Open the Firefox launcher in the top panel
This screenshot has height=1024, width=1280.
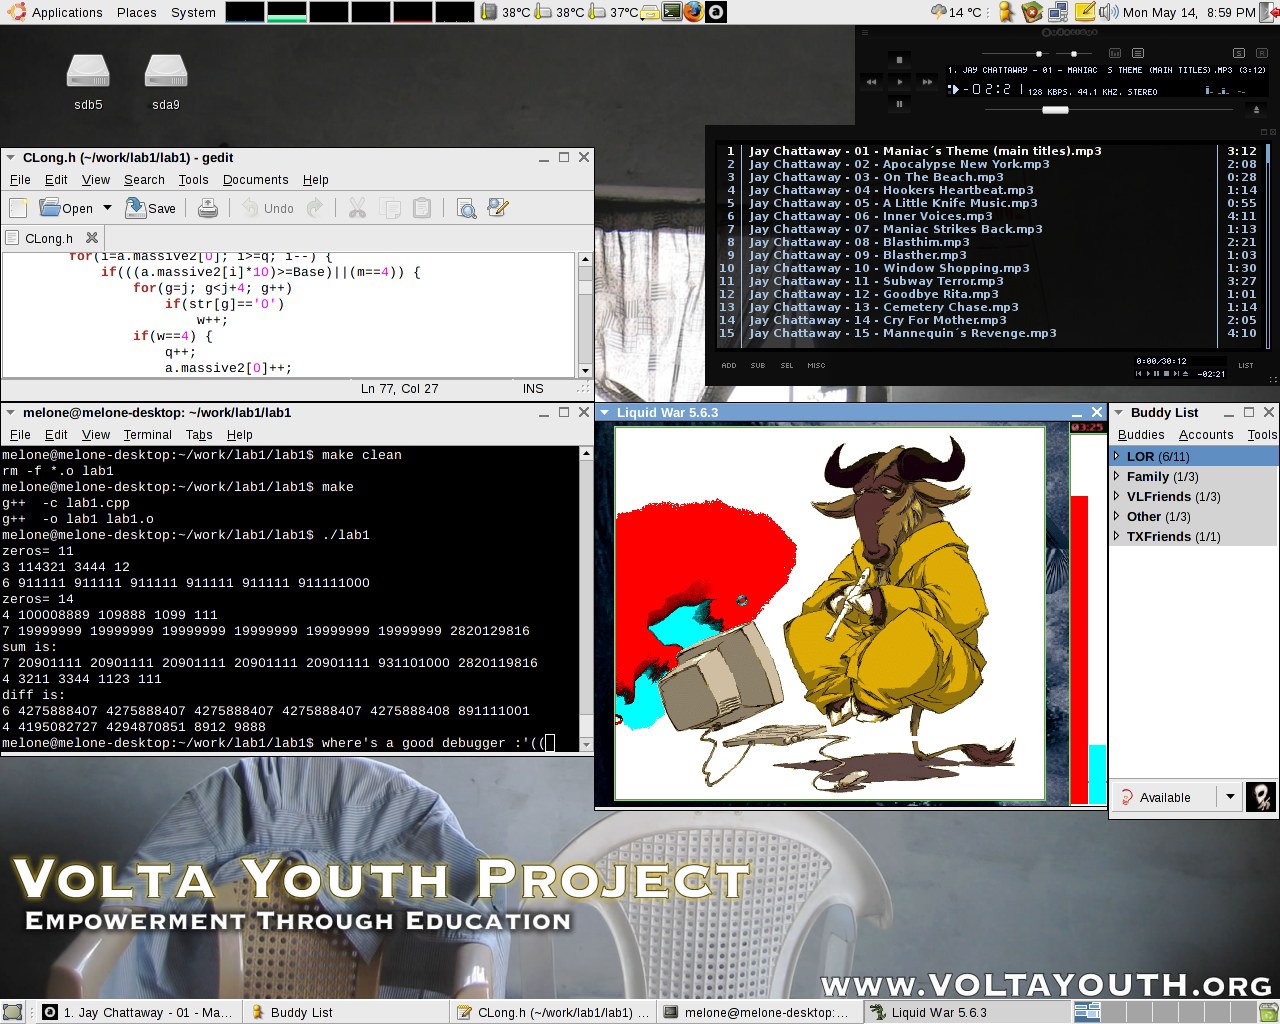tap(693, 12)
